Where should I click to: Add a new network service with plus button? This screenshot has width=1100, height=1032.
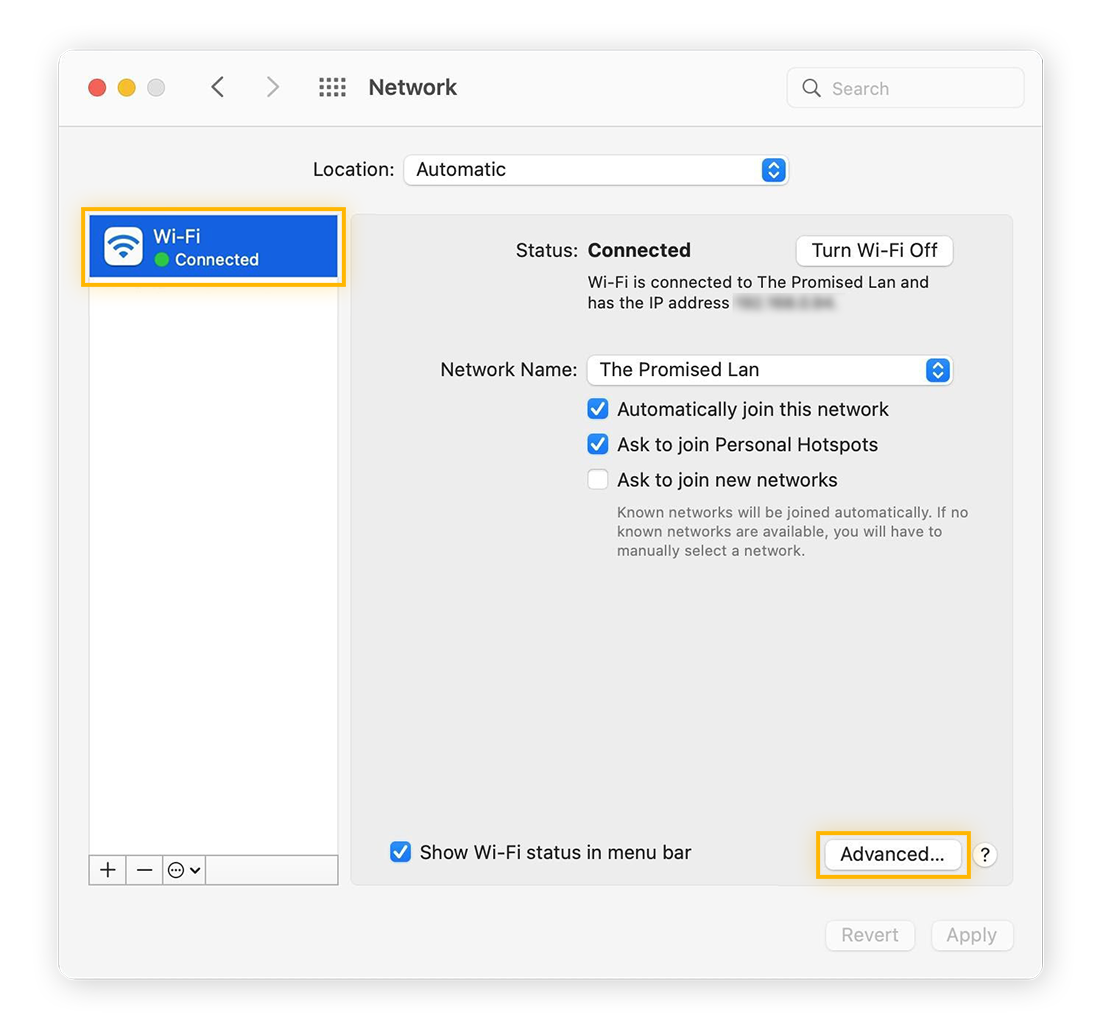[106, 869]
